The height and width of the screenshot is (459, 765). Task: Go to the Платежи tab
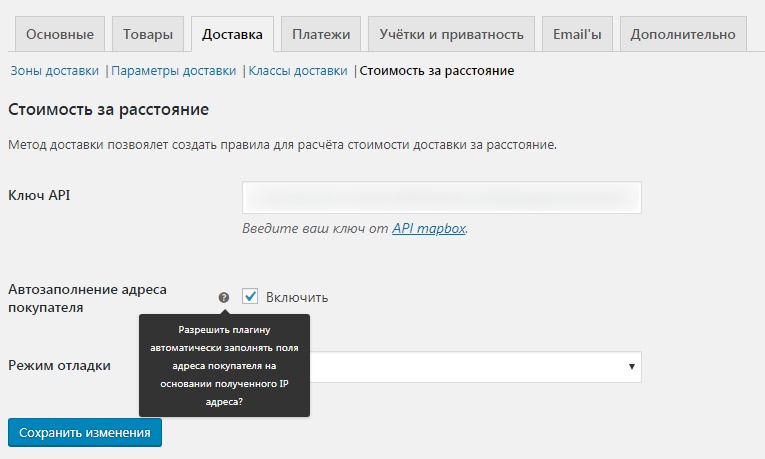pos(321,34)
